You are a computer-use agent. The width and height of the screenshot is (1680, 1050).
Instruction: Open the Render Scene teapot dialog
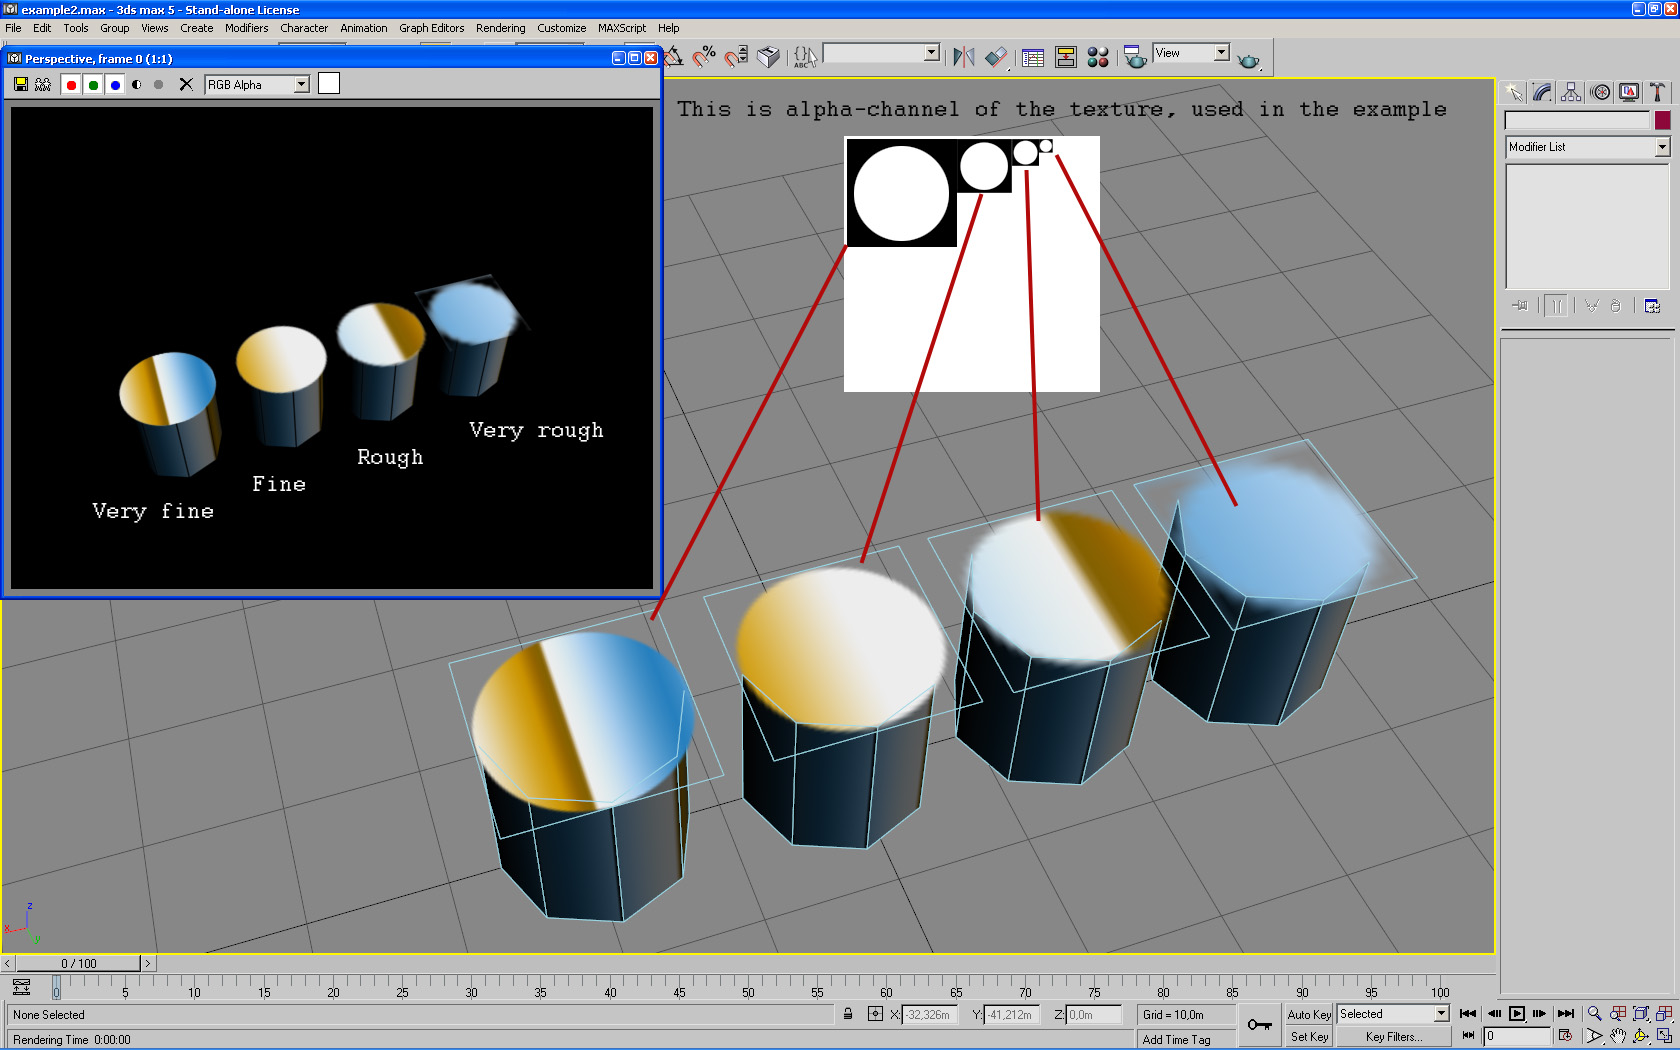point(1134,57)
